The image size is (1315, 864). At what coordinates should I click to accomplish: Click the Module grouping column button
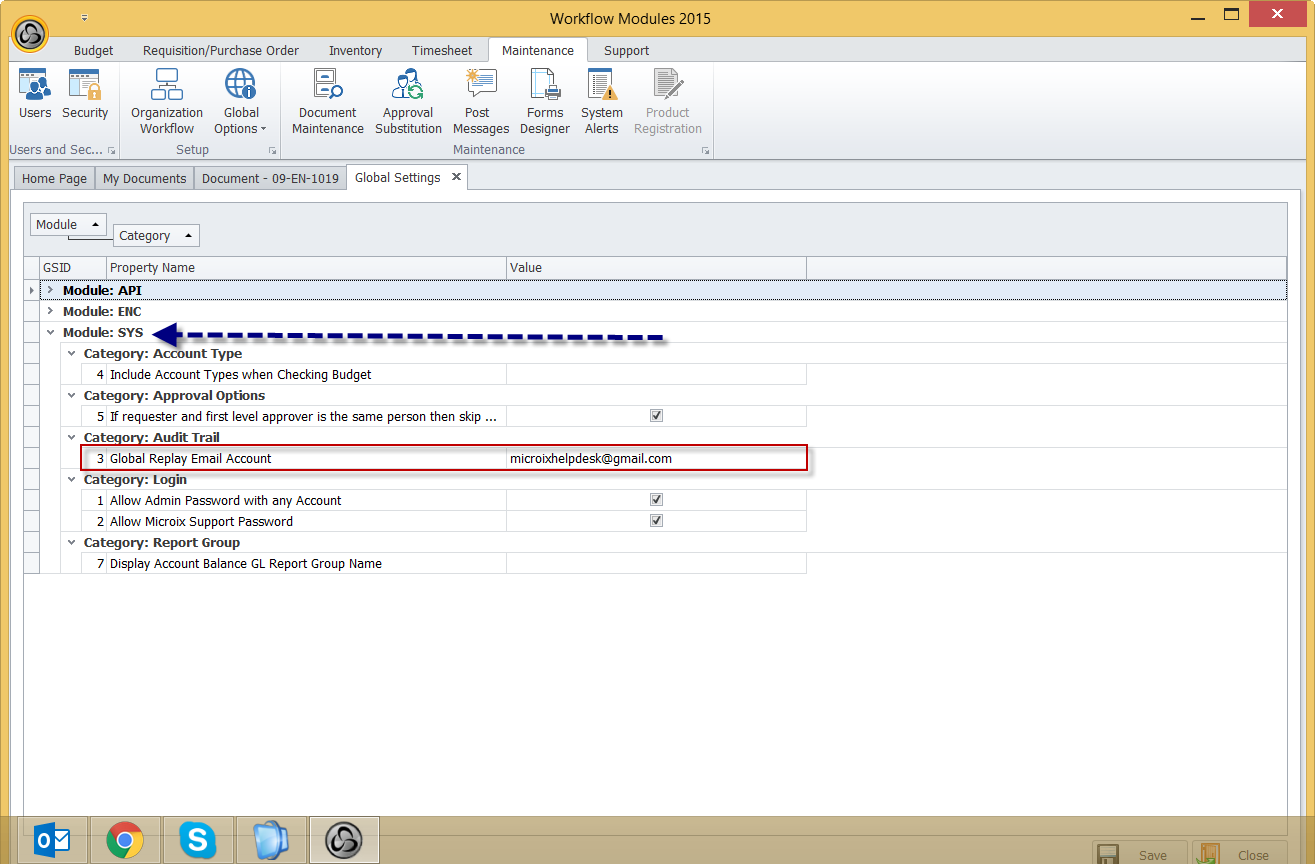pyautogui.click(x=67, y=225)
